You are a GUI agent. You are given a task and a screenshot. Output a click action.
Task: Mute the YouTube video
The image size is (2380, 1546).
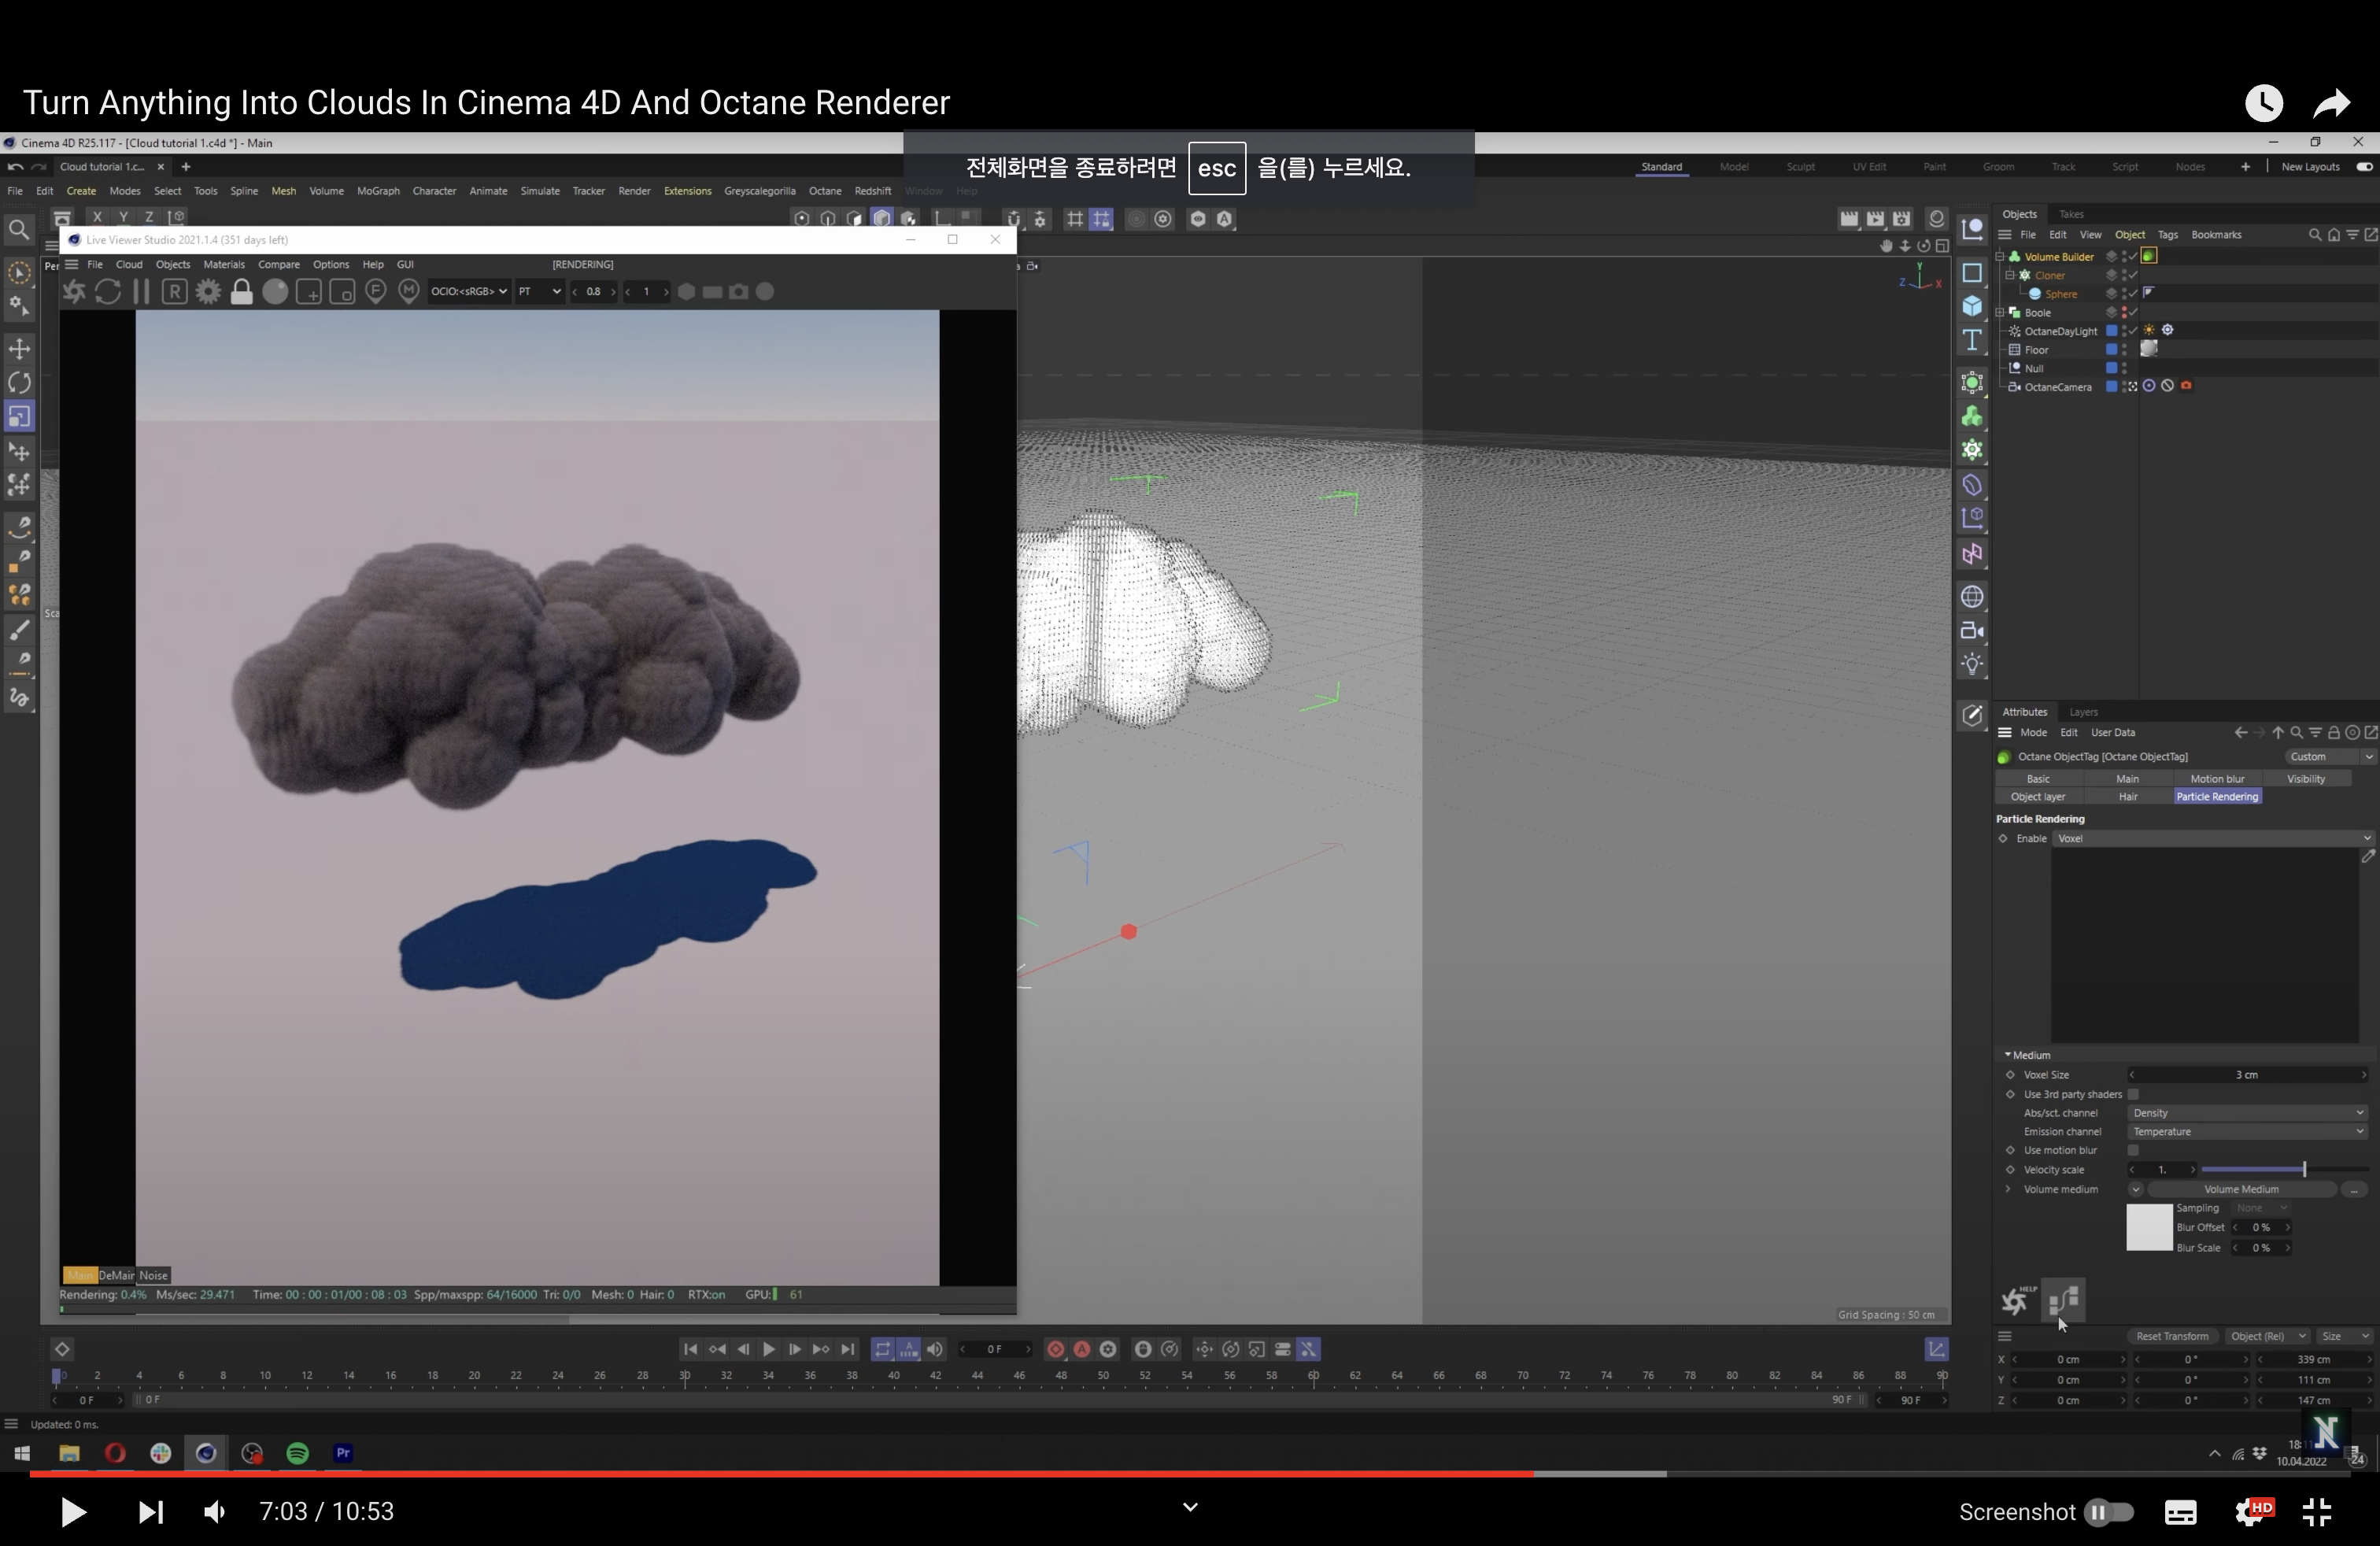[214, 1511]
